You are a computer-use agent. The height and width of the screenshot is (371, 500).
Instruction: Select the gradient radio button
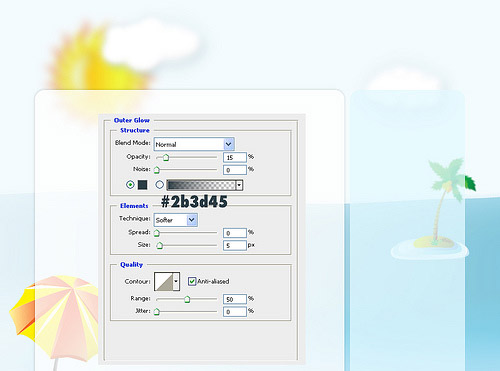(160, 185)
